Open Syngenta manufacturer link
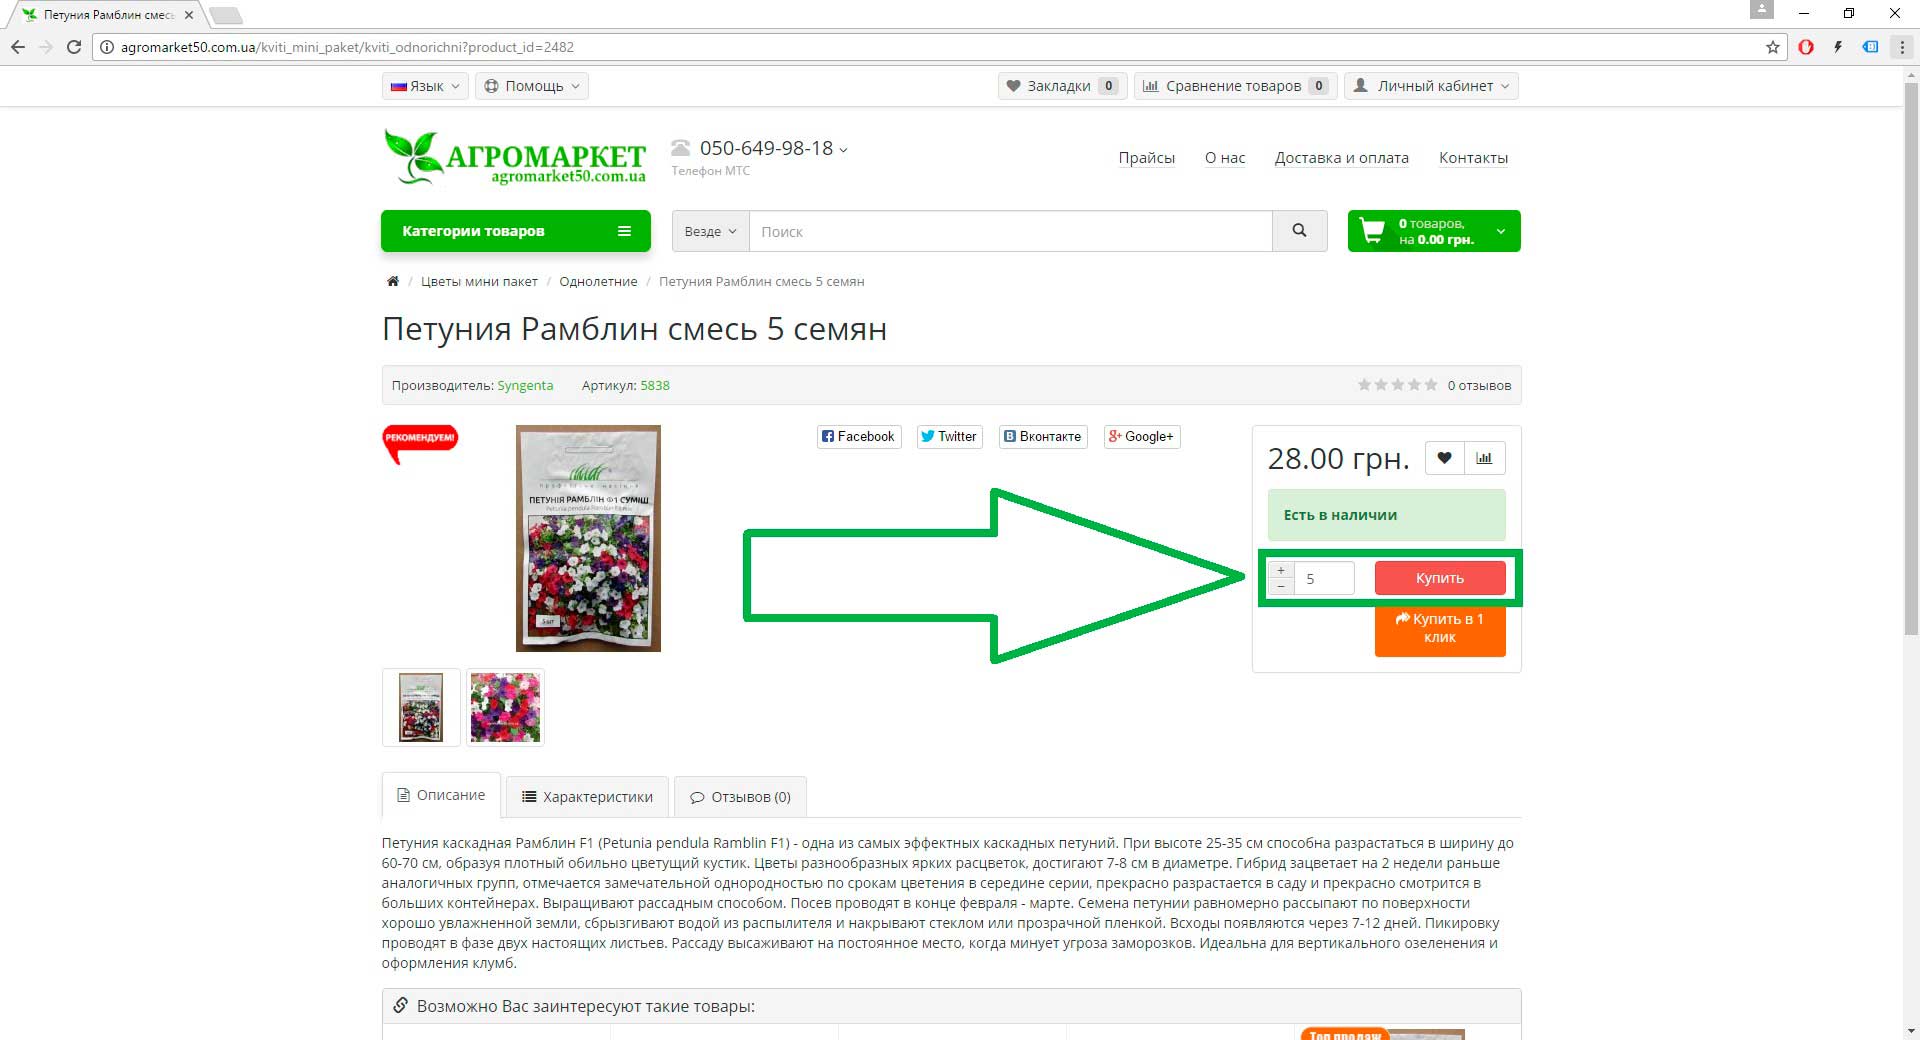This screenshot has width=1920, height=1040. [525, 386]
